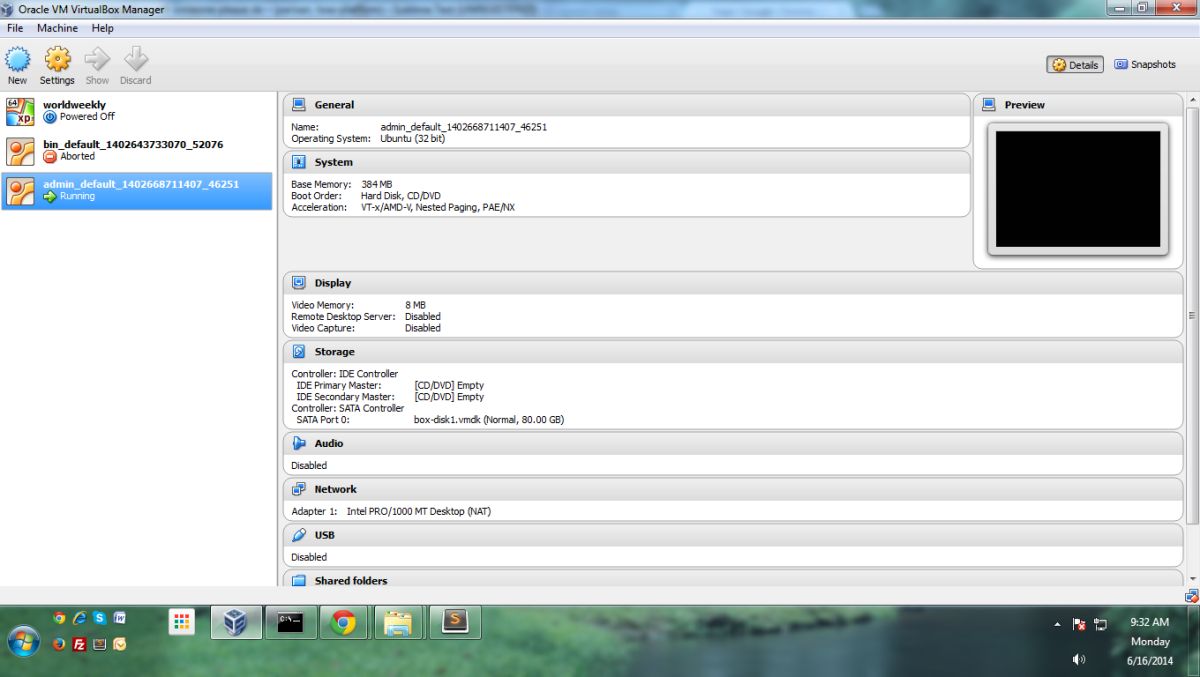Click the Audio section speaker icon
The image size is (1200, 677).
(x=298, y=443)
